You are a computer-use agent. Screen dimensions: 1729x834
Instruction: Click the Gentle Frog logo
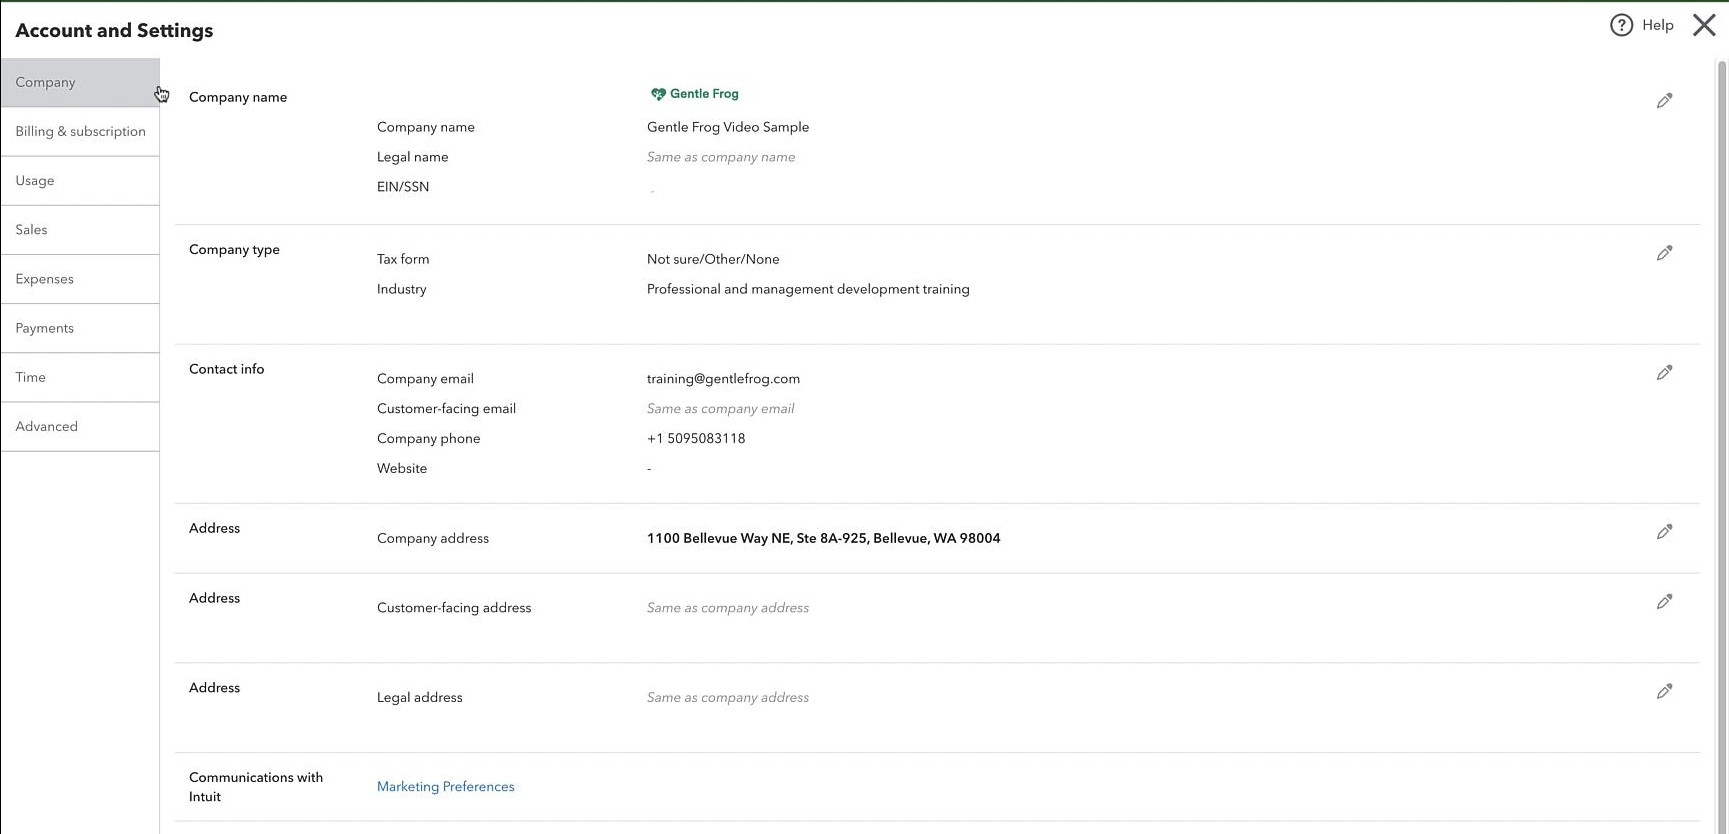695,94
